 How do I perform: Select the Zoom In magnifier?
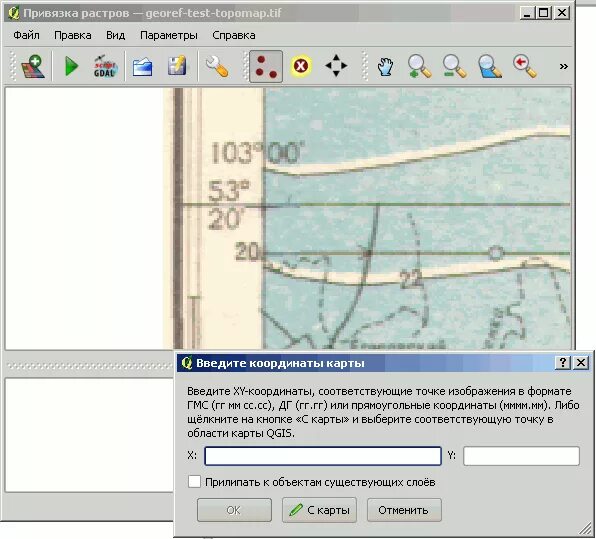pos(419,67)
